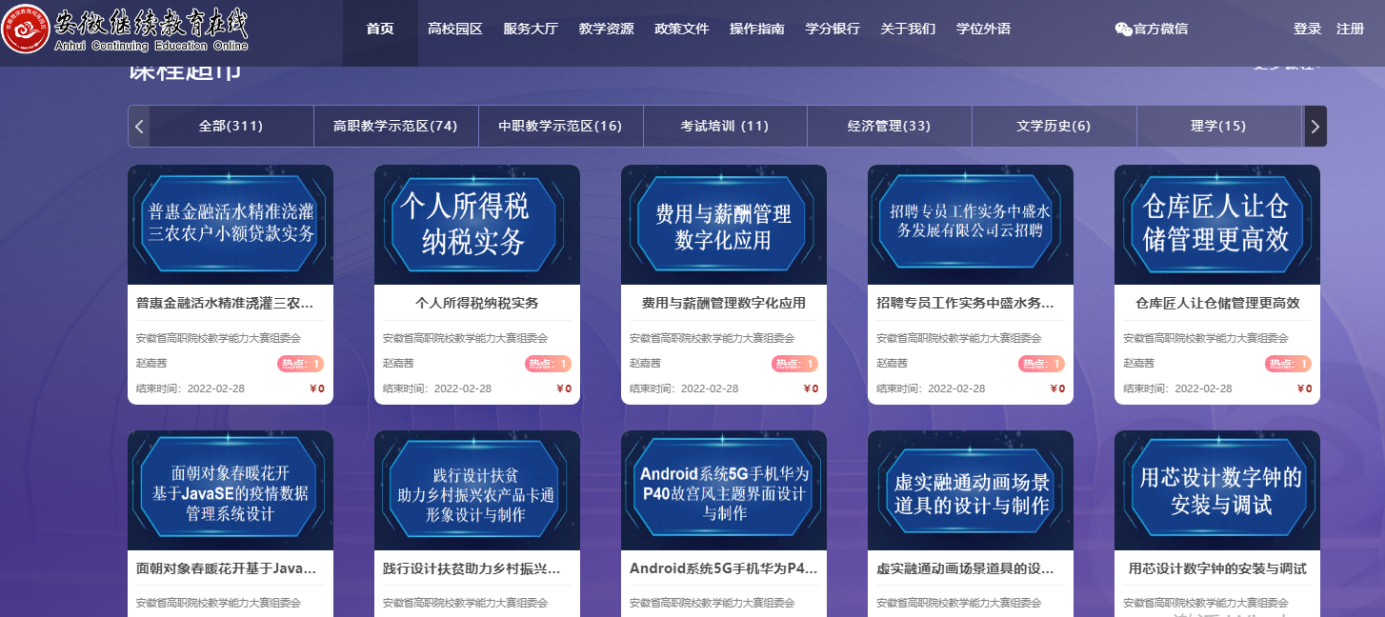Open the 服务大厅 navigation item
Viewport: 1385px width, 617px height.
pos(531,29)
